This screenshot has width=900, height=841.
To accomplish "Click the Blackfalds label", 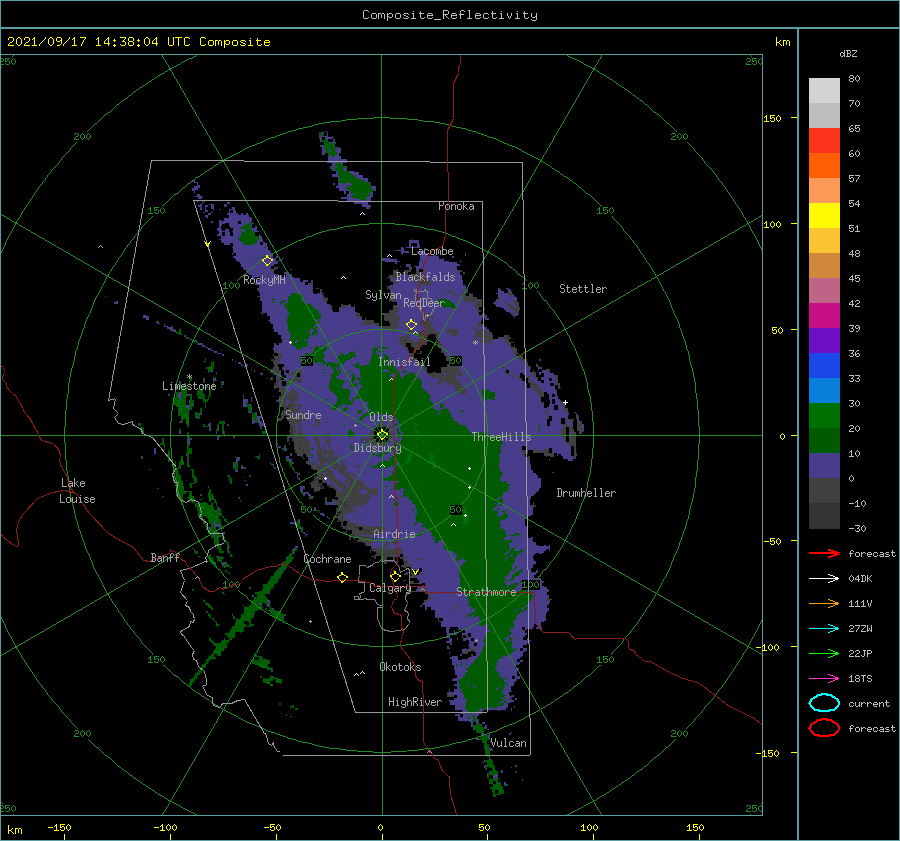I will pyautogui.click(x=425, y=277).
